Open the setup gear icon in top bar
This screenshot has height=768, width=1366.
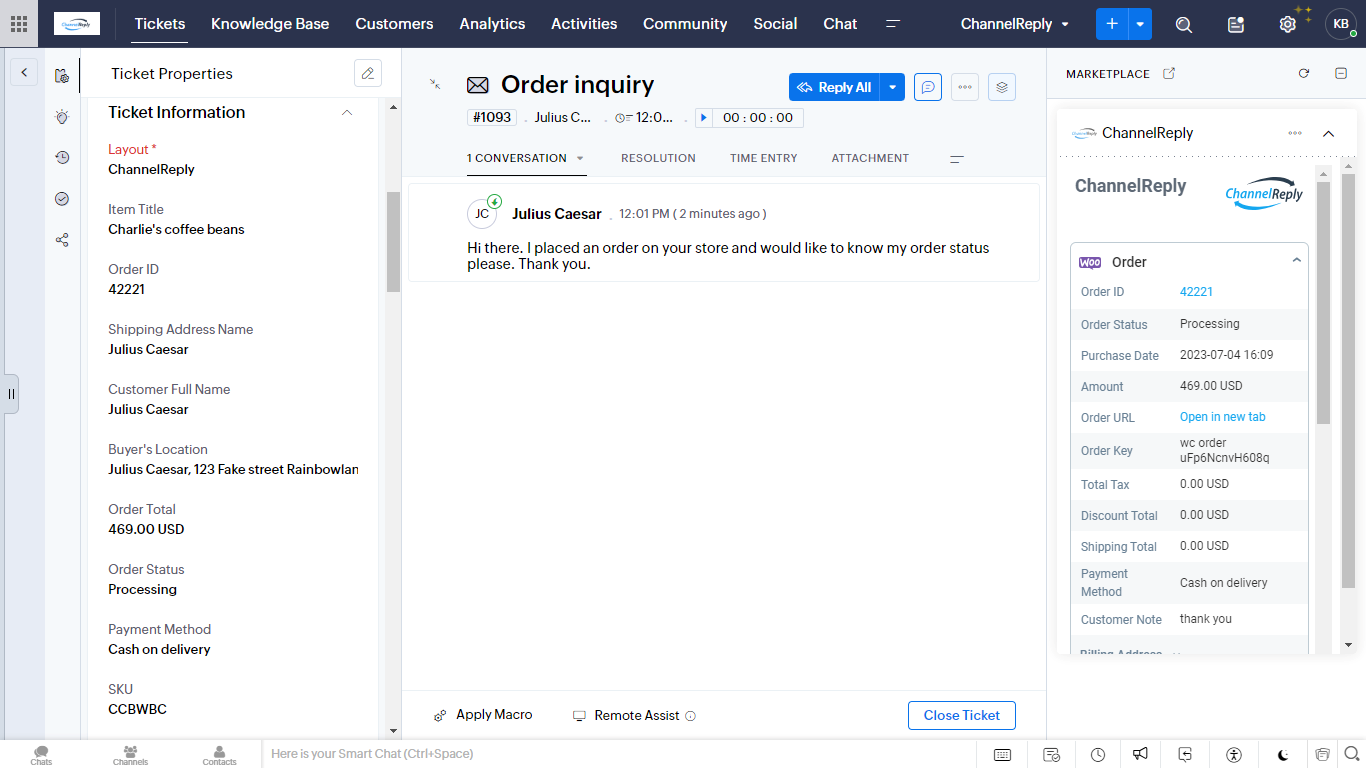pyautogui.click(x=1288, y=25)
